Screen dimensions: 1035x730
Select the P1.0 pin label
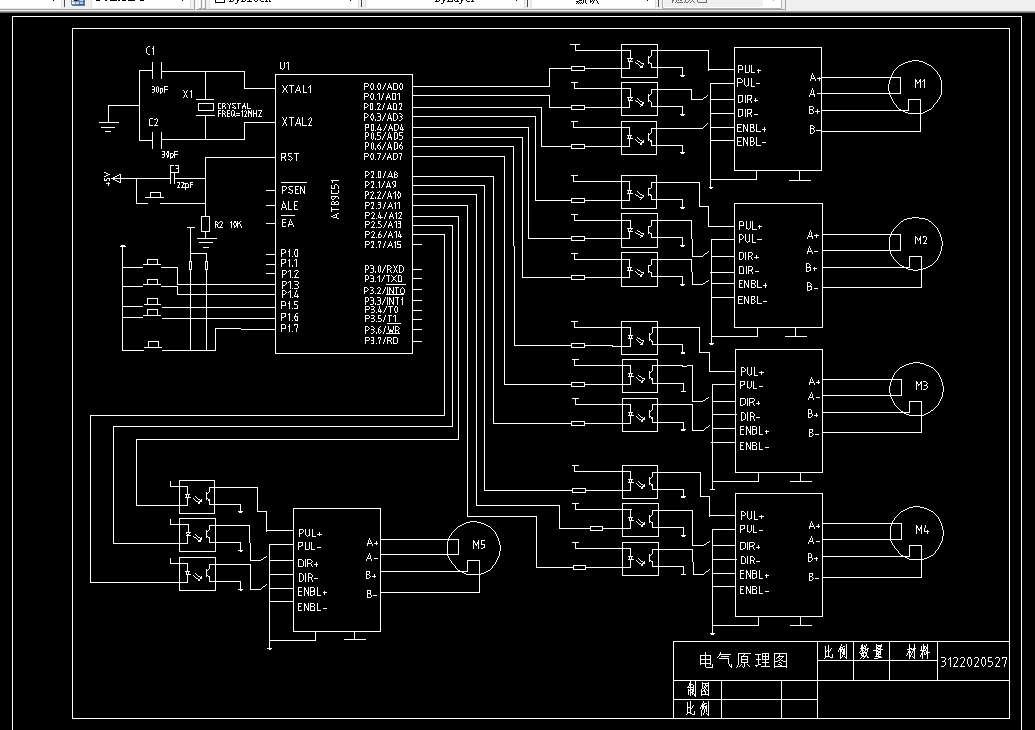(289, 253)
